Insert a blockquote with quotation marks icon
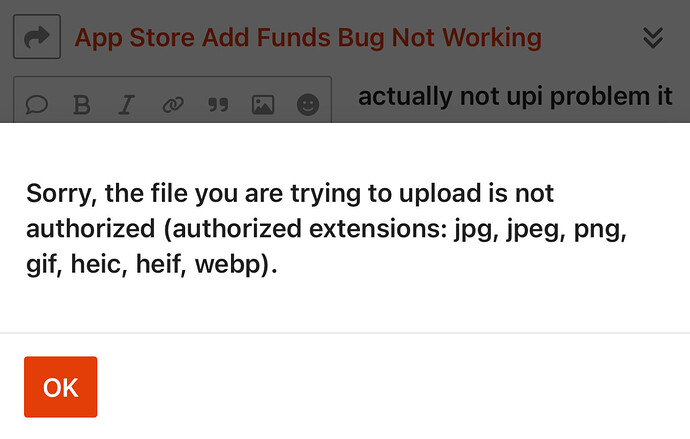The height and width of the screenshot is (439, 690). 217,104
